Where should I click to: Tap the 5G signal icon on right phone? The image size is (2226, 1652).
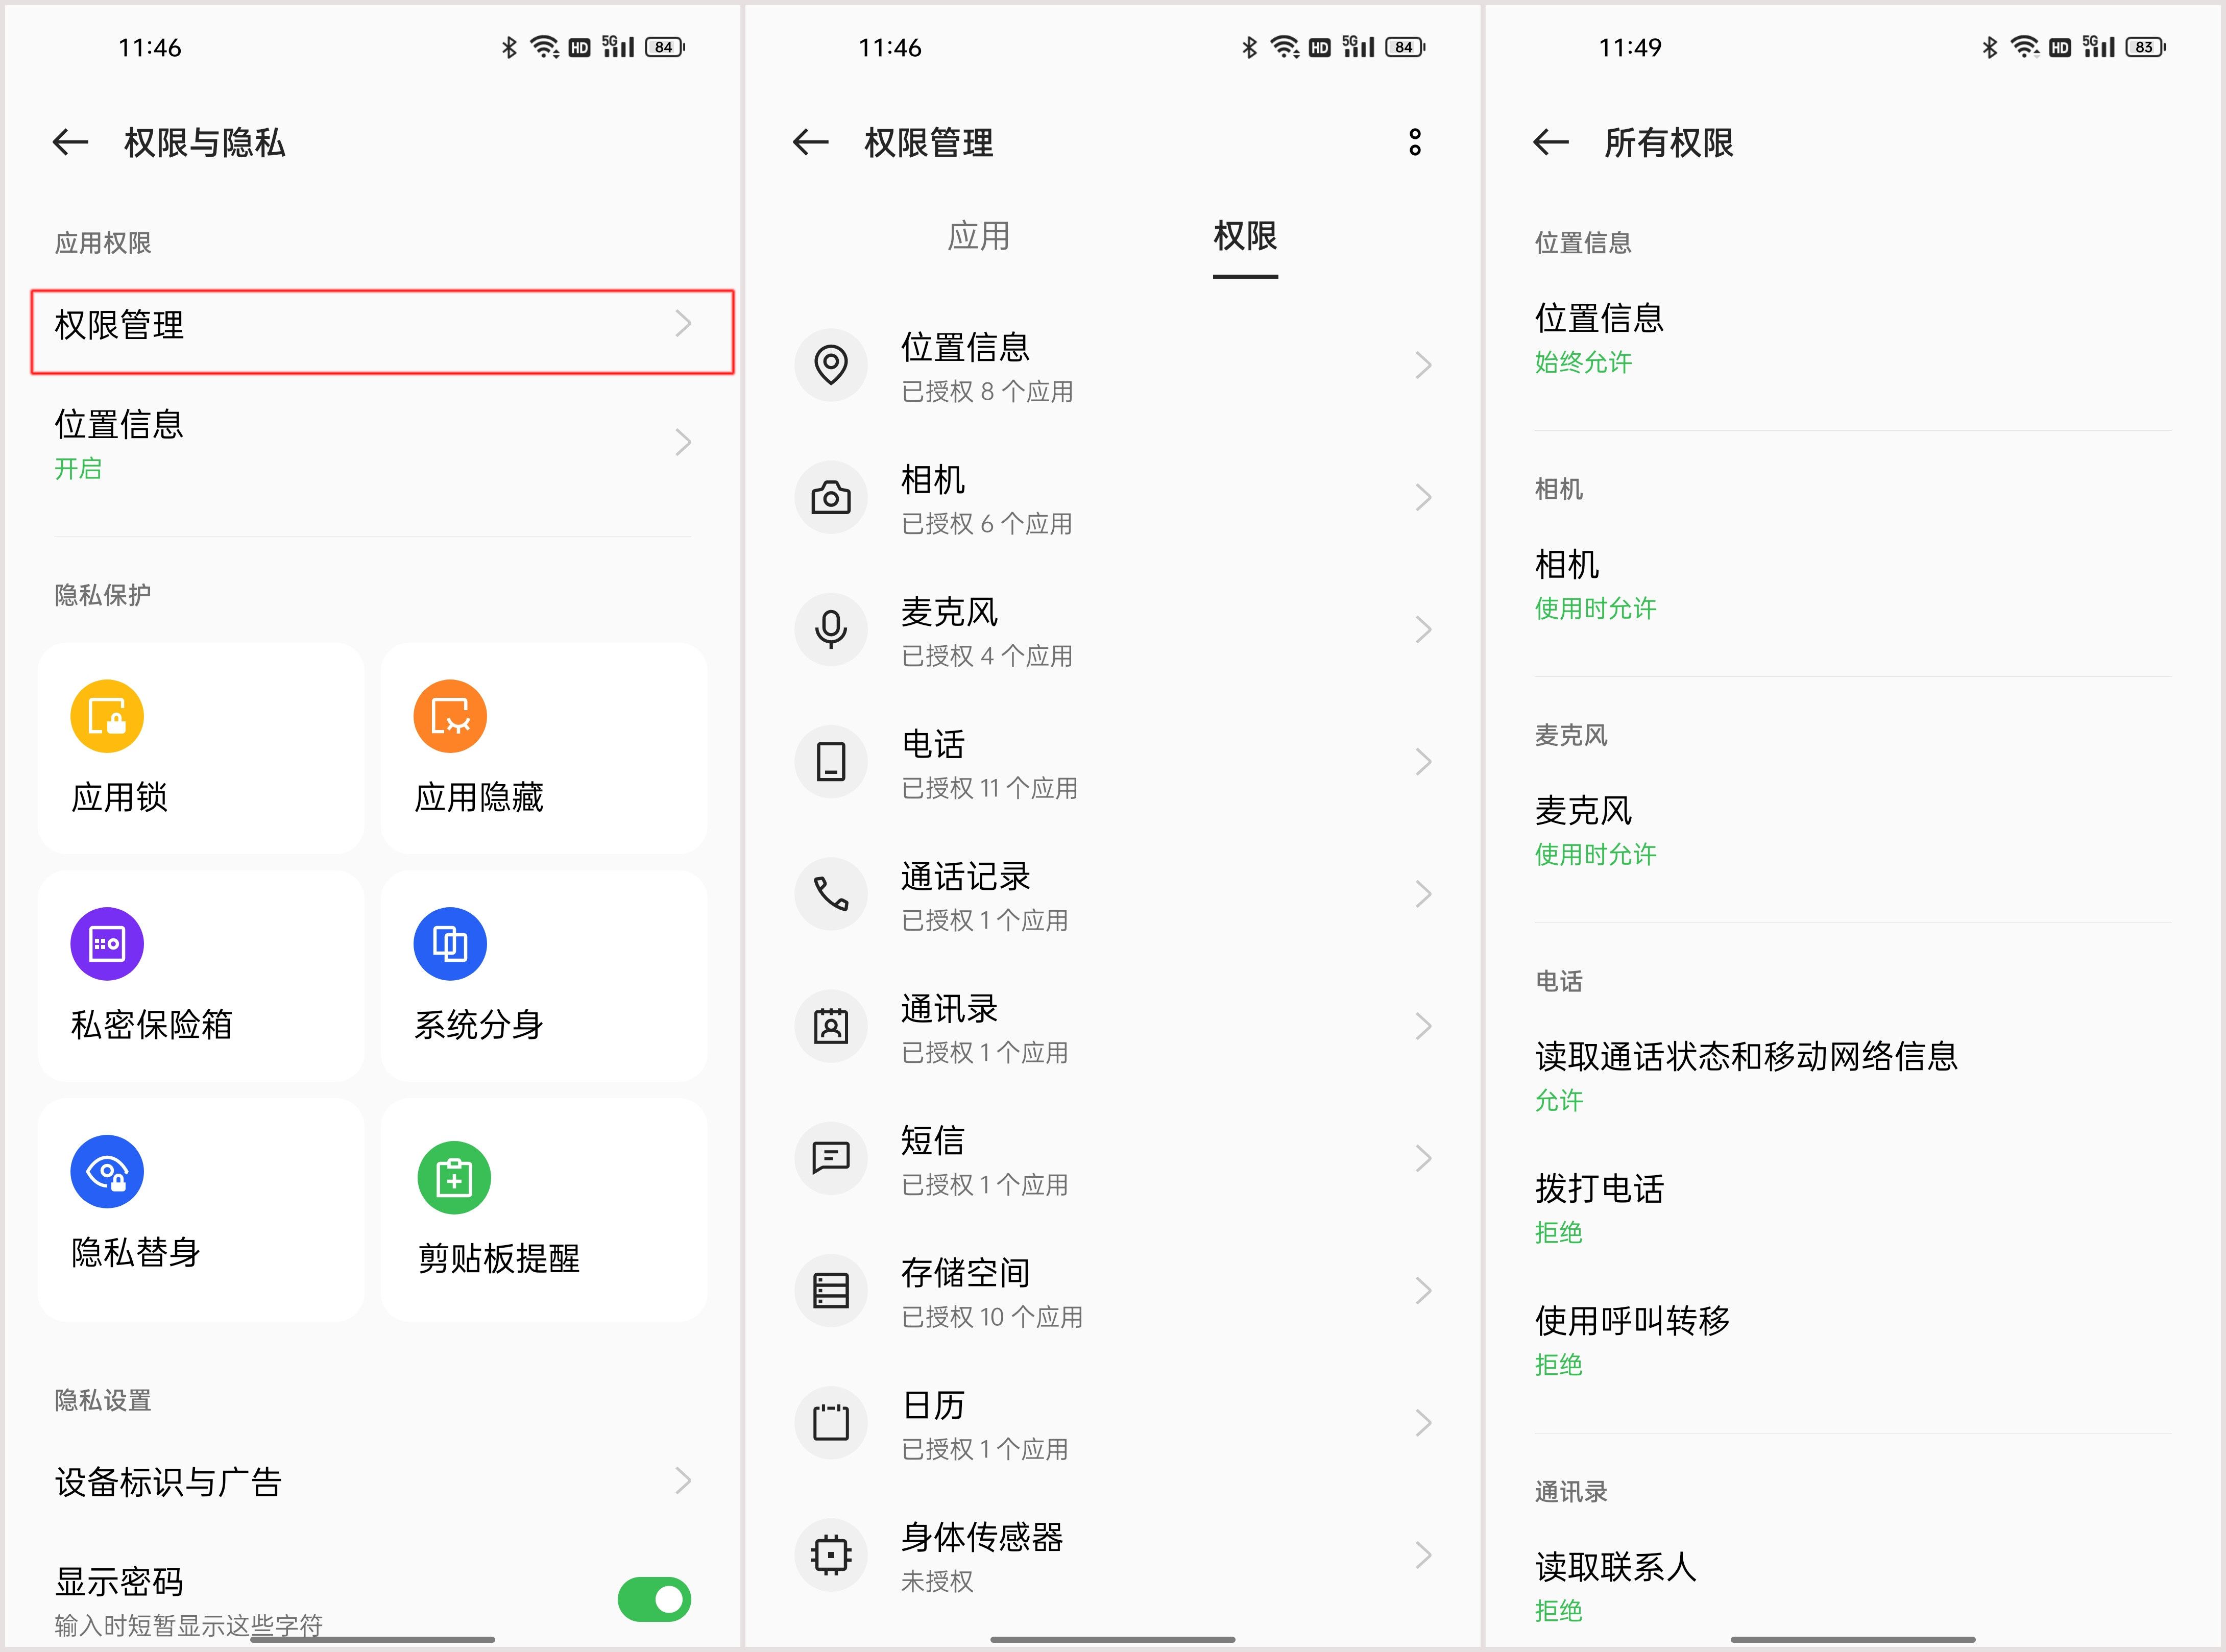(x=2098, y=47)
